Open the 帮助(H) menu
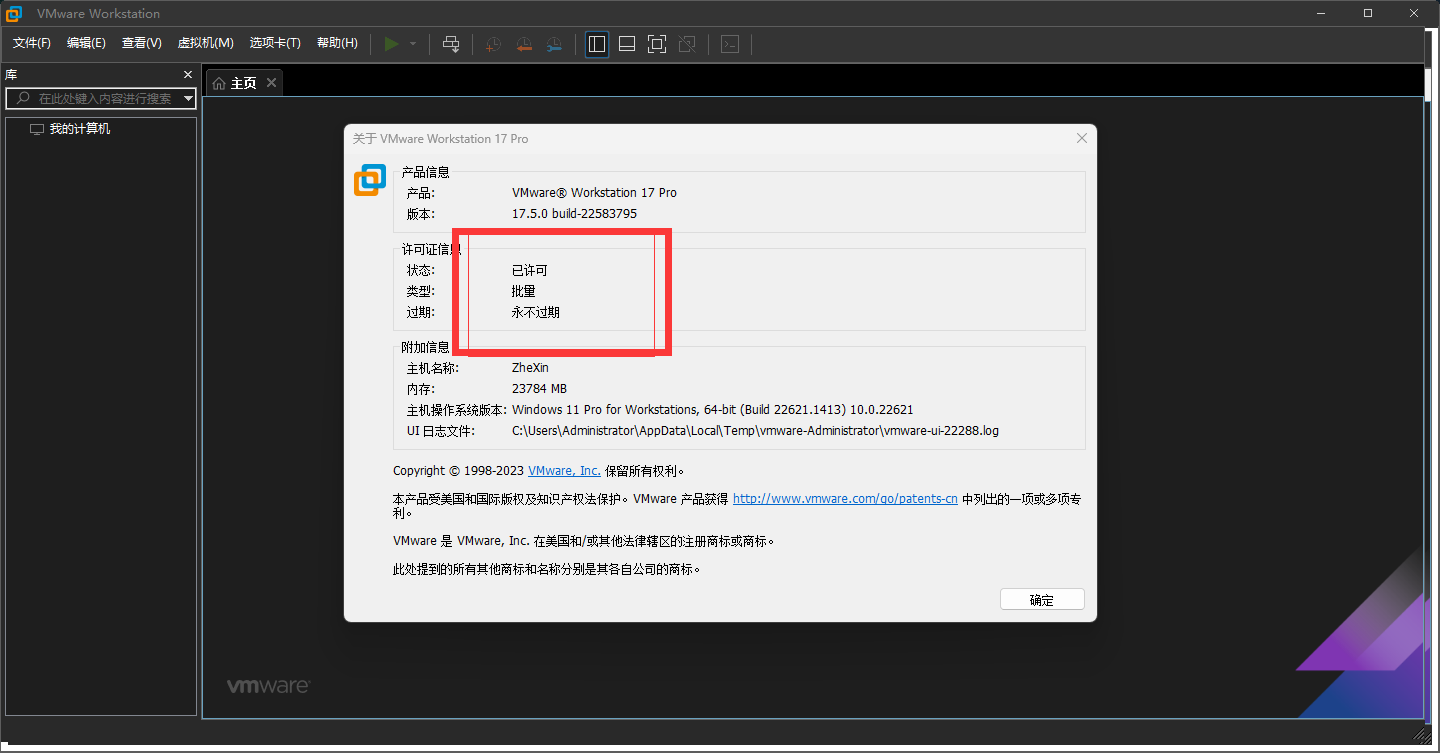 337,43
